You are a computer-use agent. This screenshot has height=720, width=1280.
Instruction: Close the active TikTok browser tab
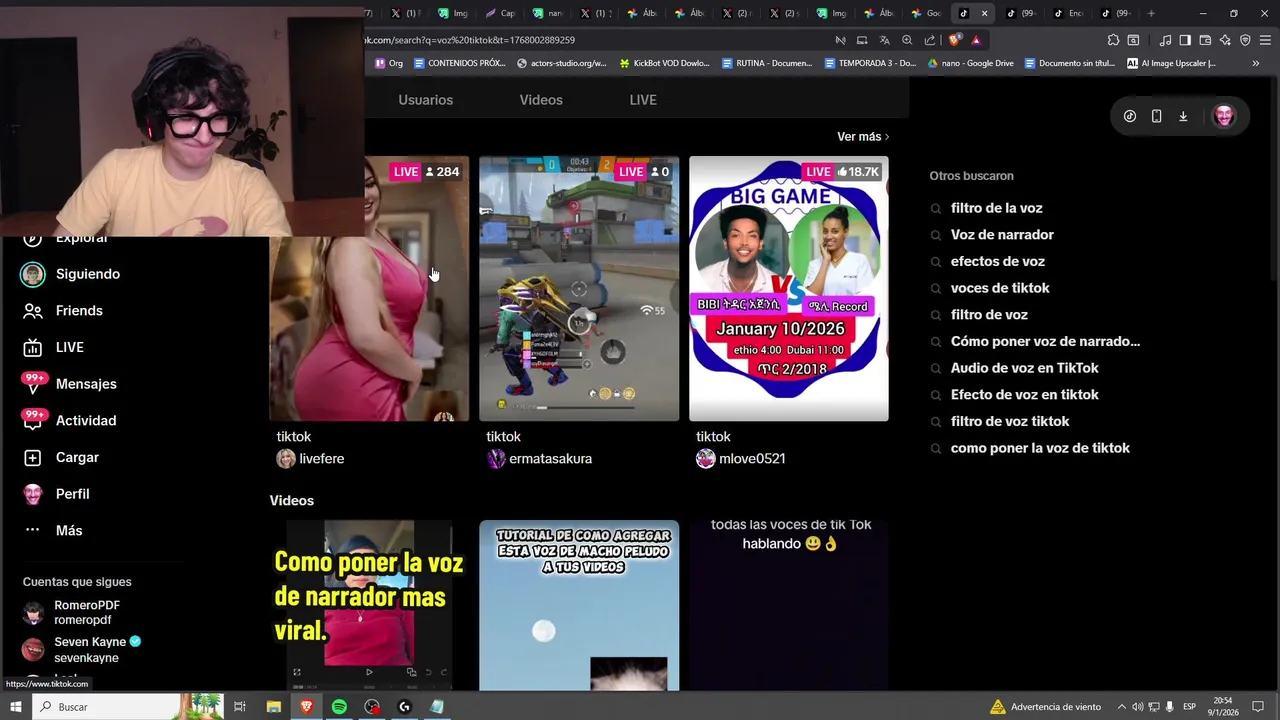[984, 13]
